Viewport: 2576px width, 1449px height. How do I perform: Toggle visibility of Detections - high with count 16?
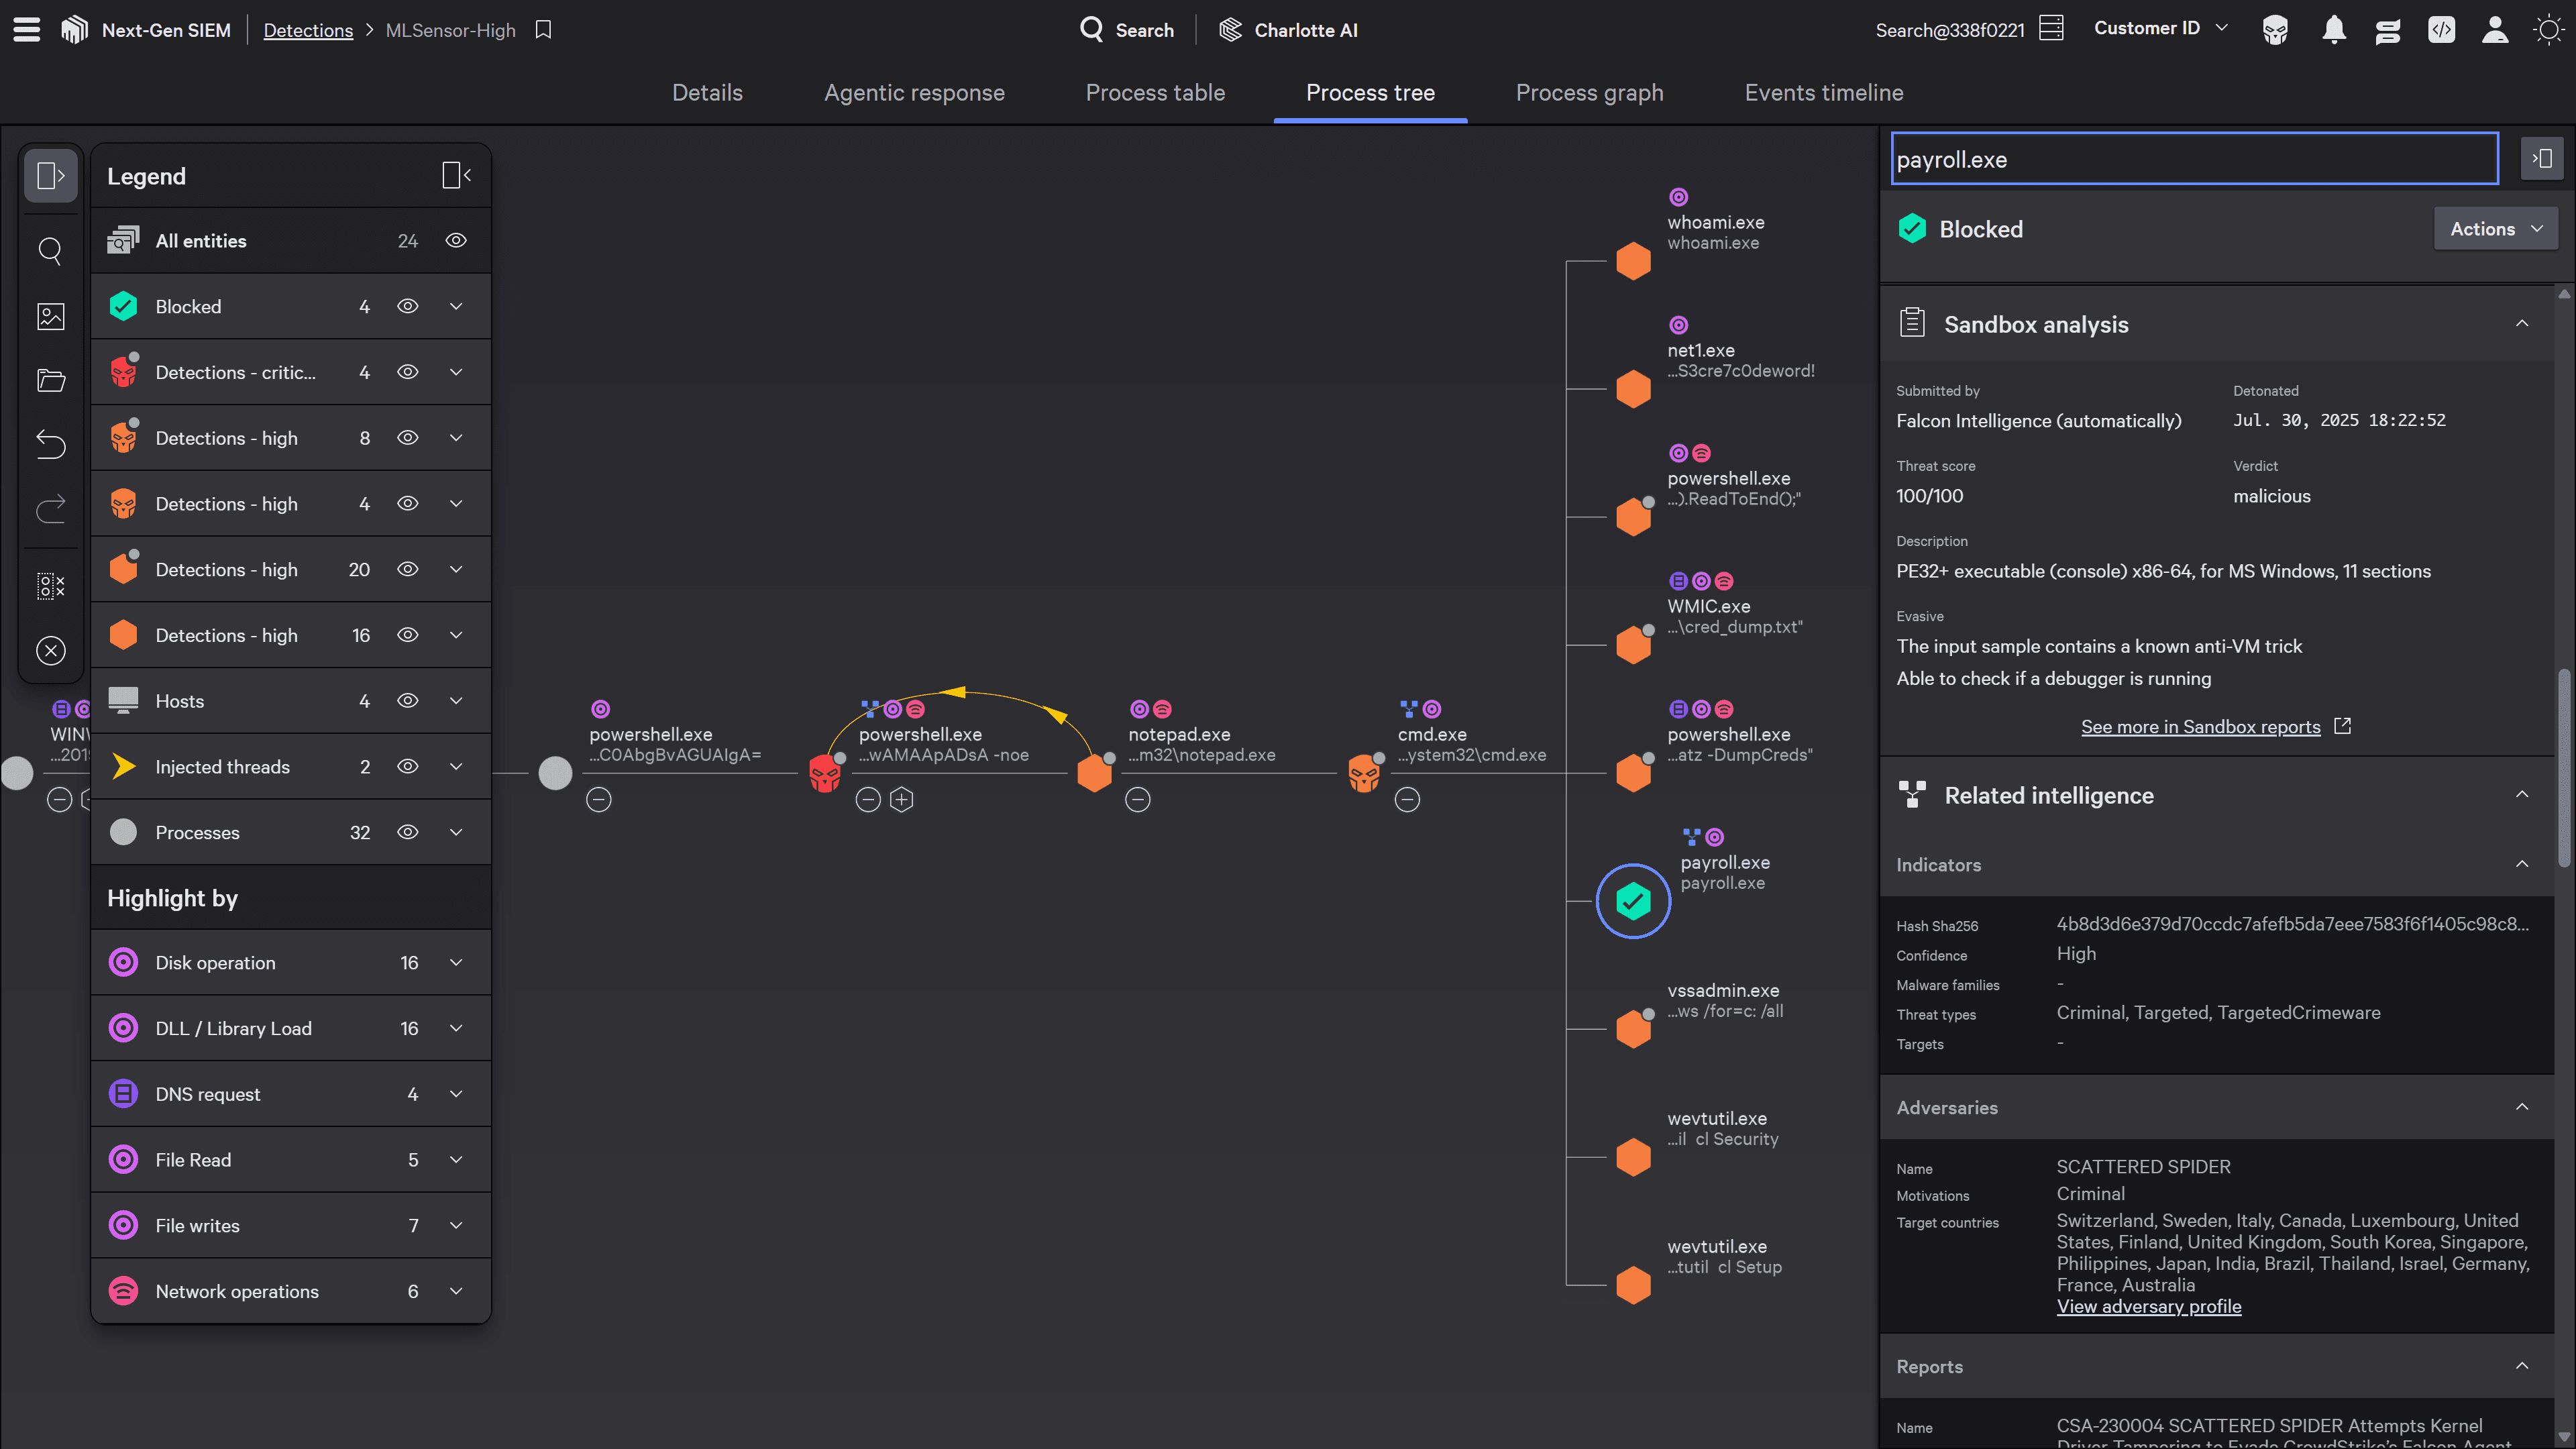(408, 635)
